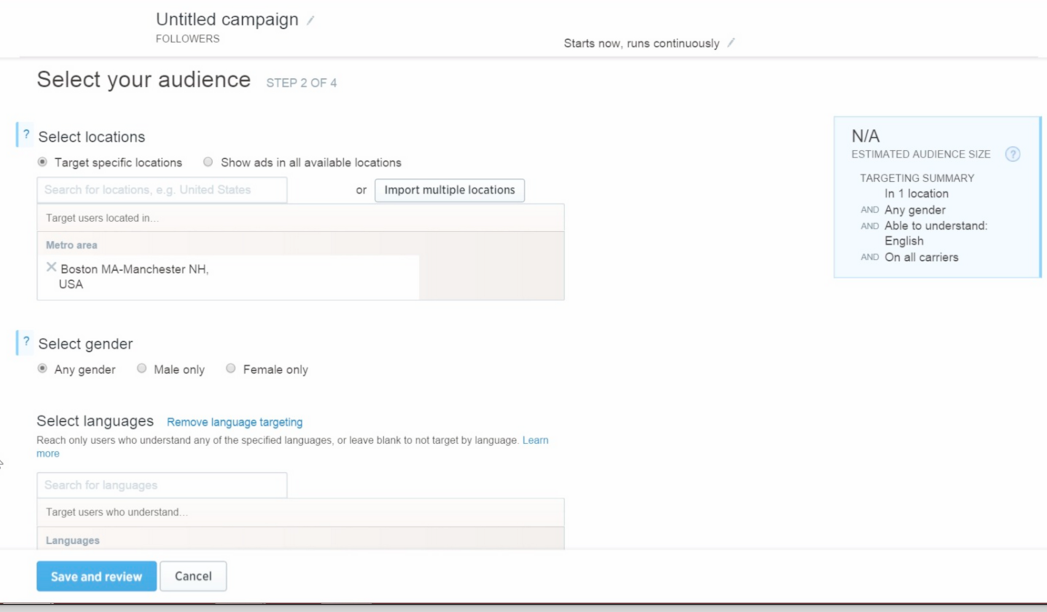The image size is (1047, 612).
Task: Edit the campaign schedule pencil icon
Action: tap(731, 43)
